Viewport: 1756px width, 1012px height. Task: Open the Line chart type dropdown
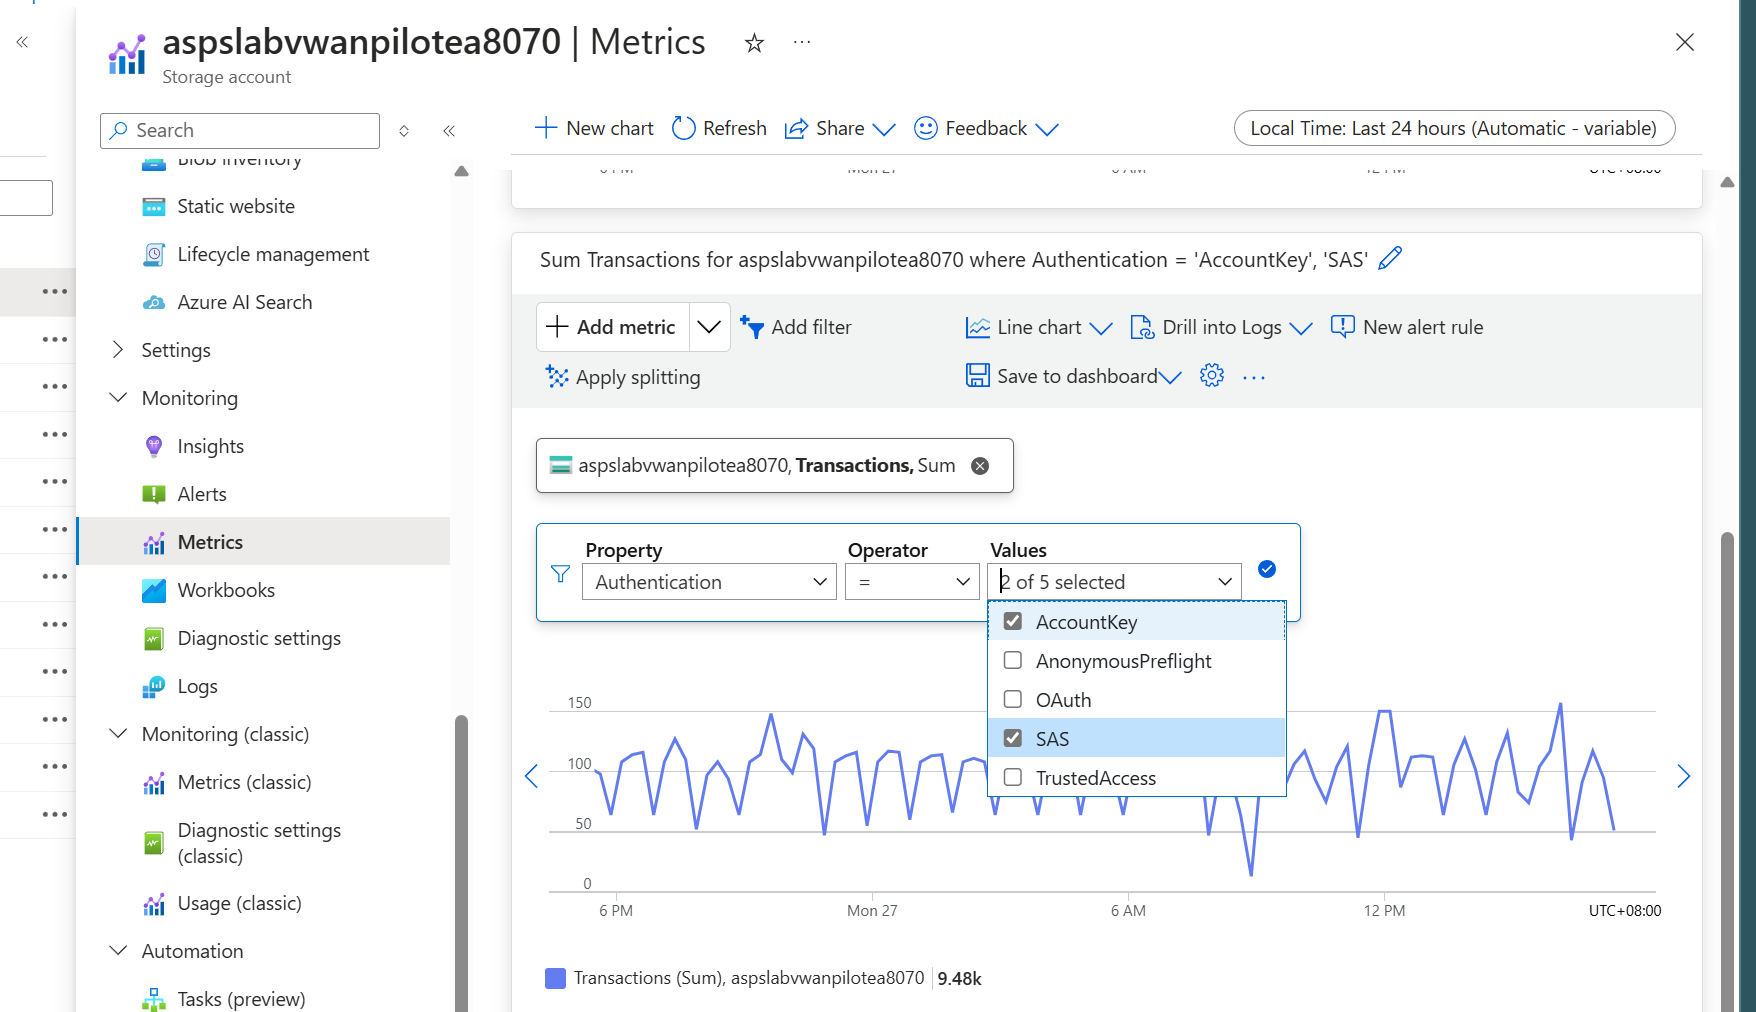[1039, 327]
